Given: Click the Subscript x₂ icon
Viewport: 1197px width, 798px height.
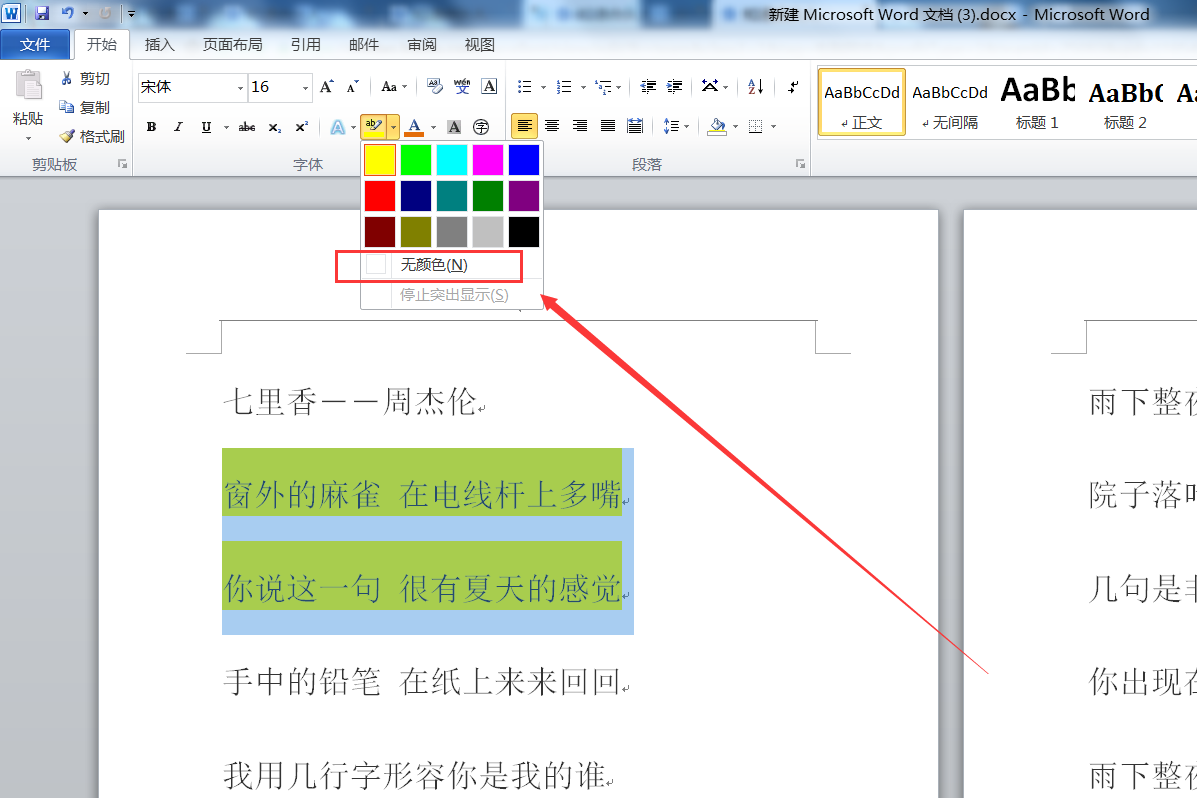Looking at the screenshot, I should pos(274,127).
